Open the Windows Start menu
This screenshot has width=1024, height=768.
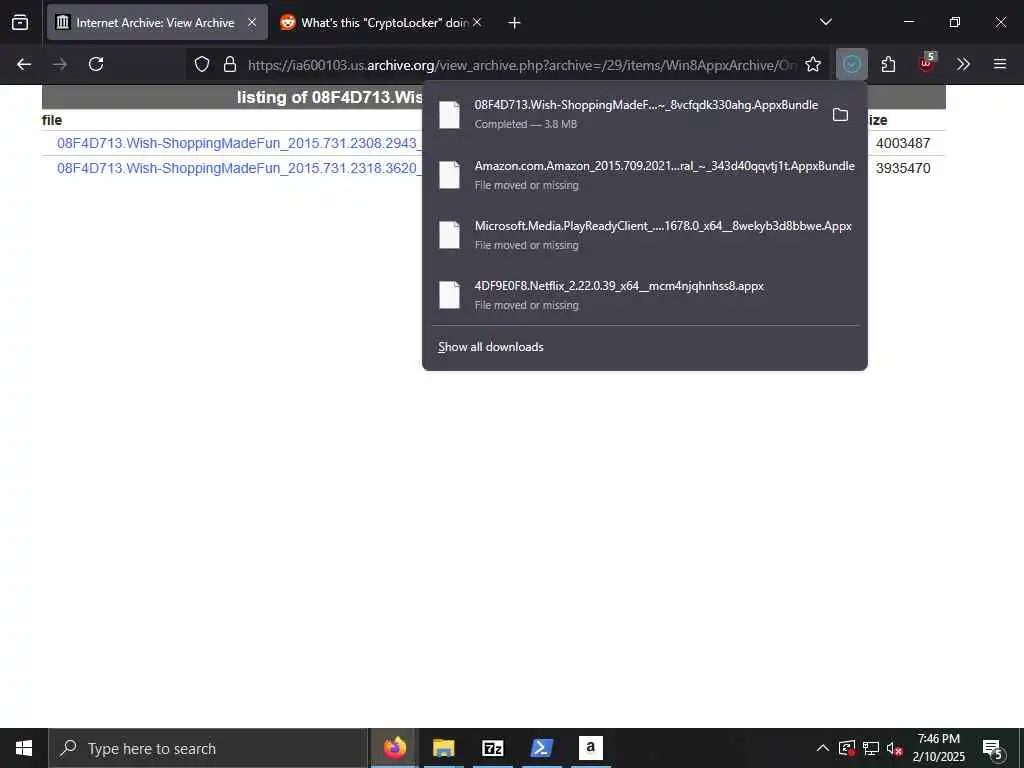pyautogui.click(x=24, y=748)
